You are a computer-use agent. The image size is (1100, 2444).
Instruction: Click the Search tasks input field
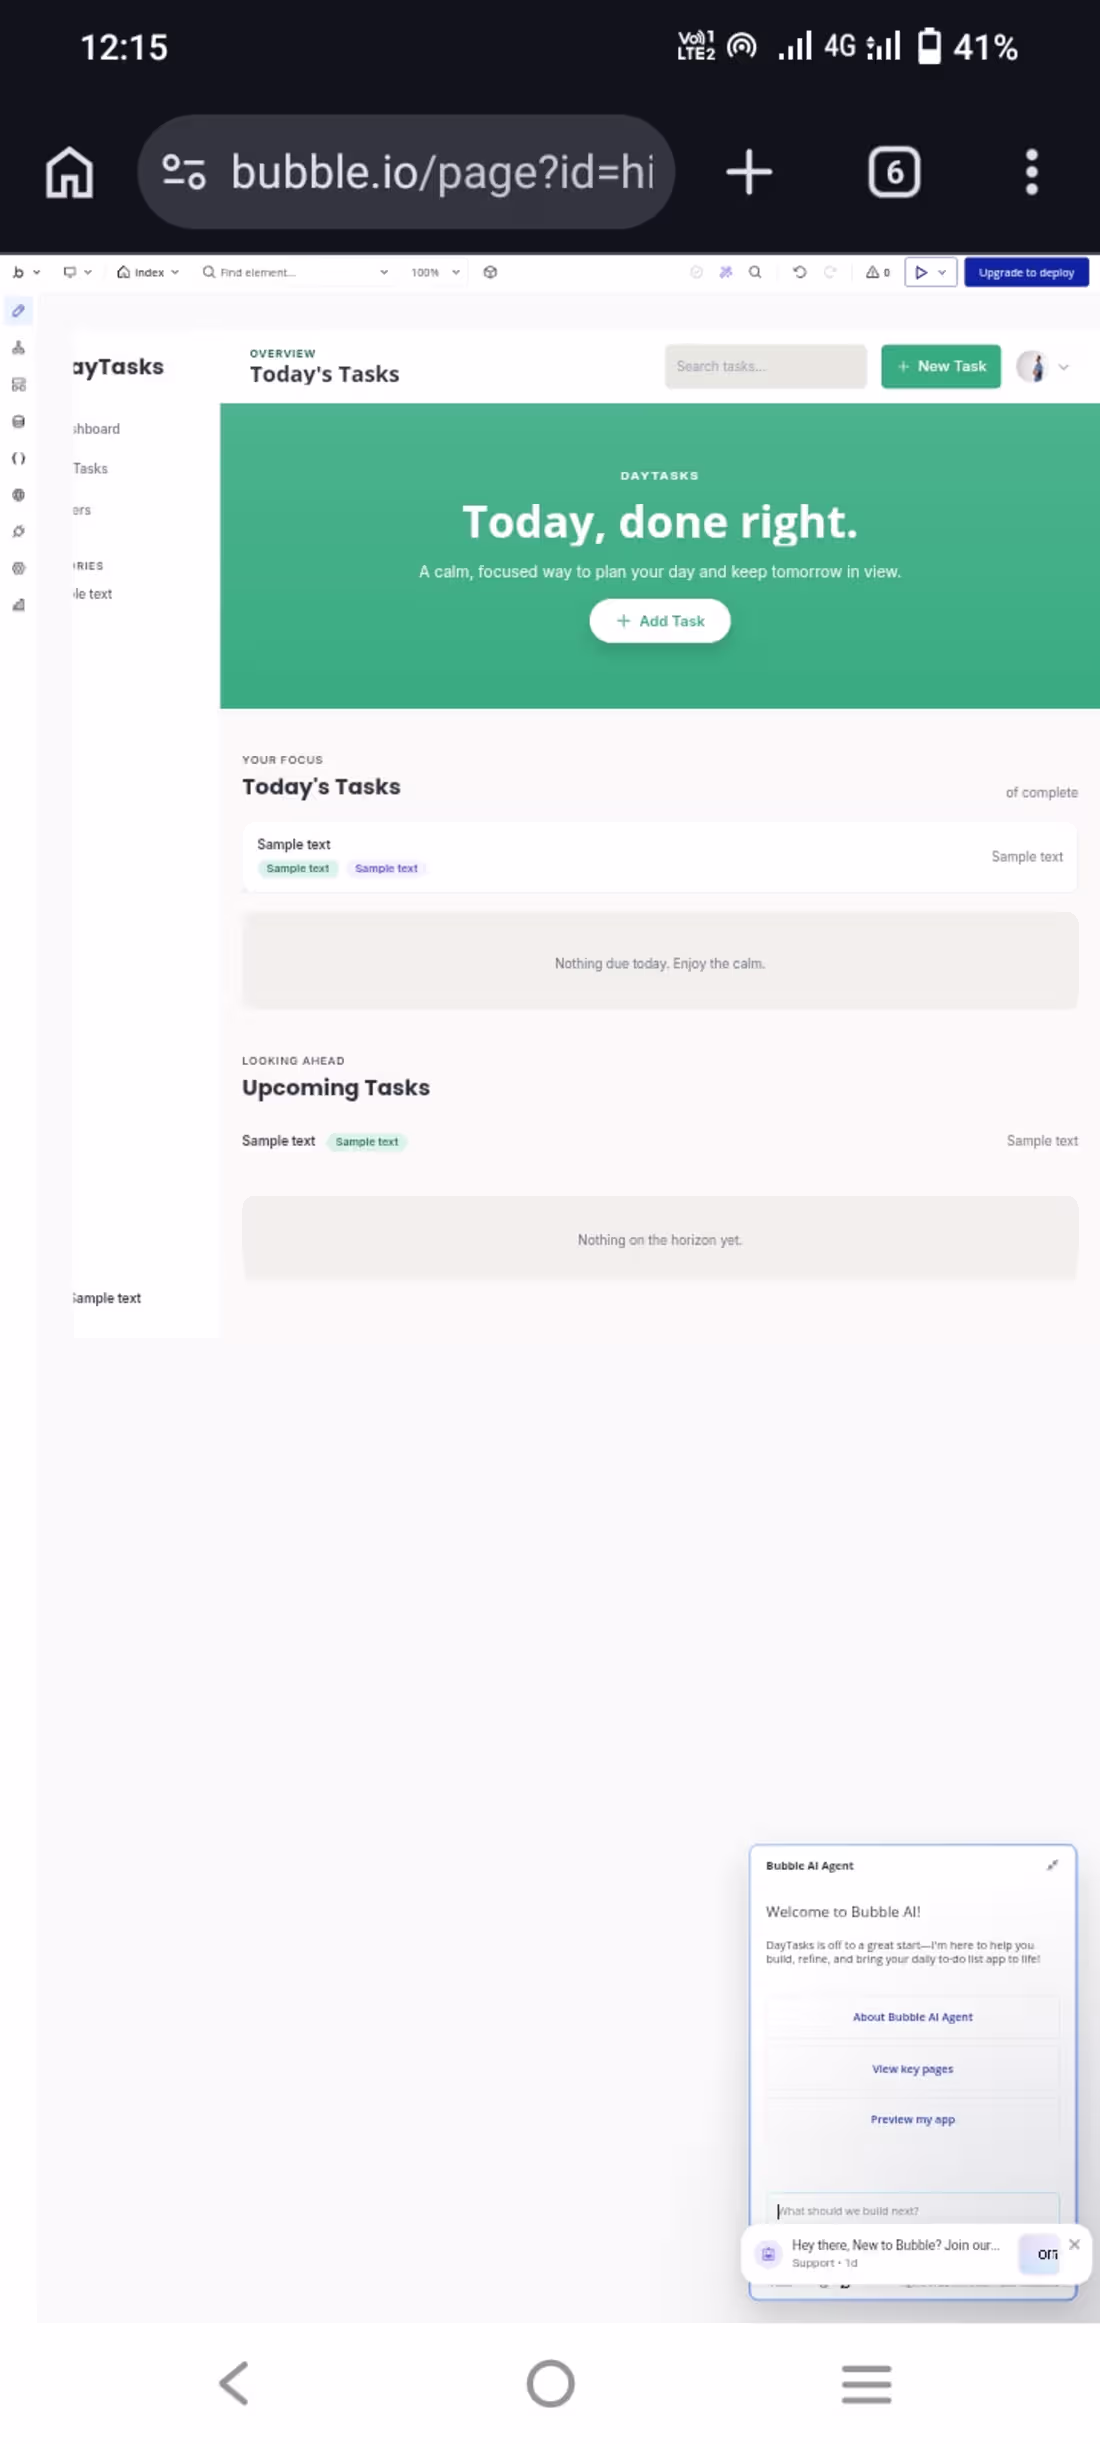pyautogui.click(x=765, y=366)
